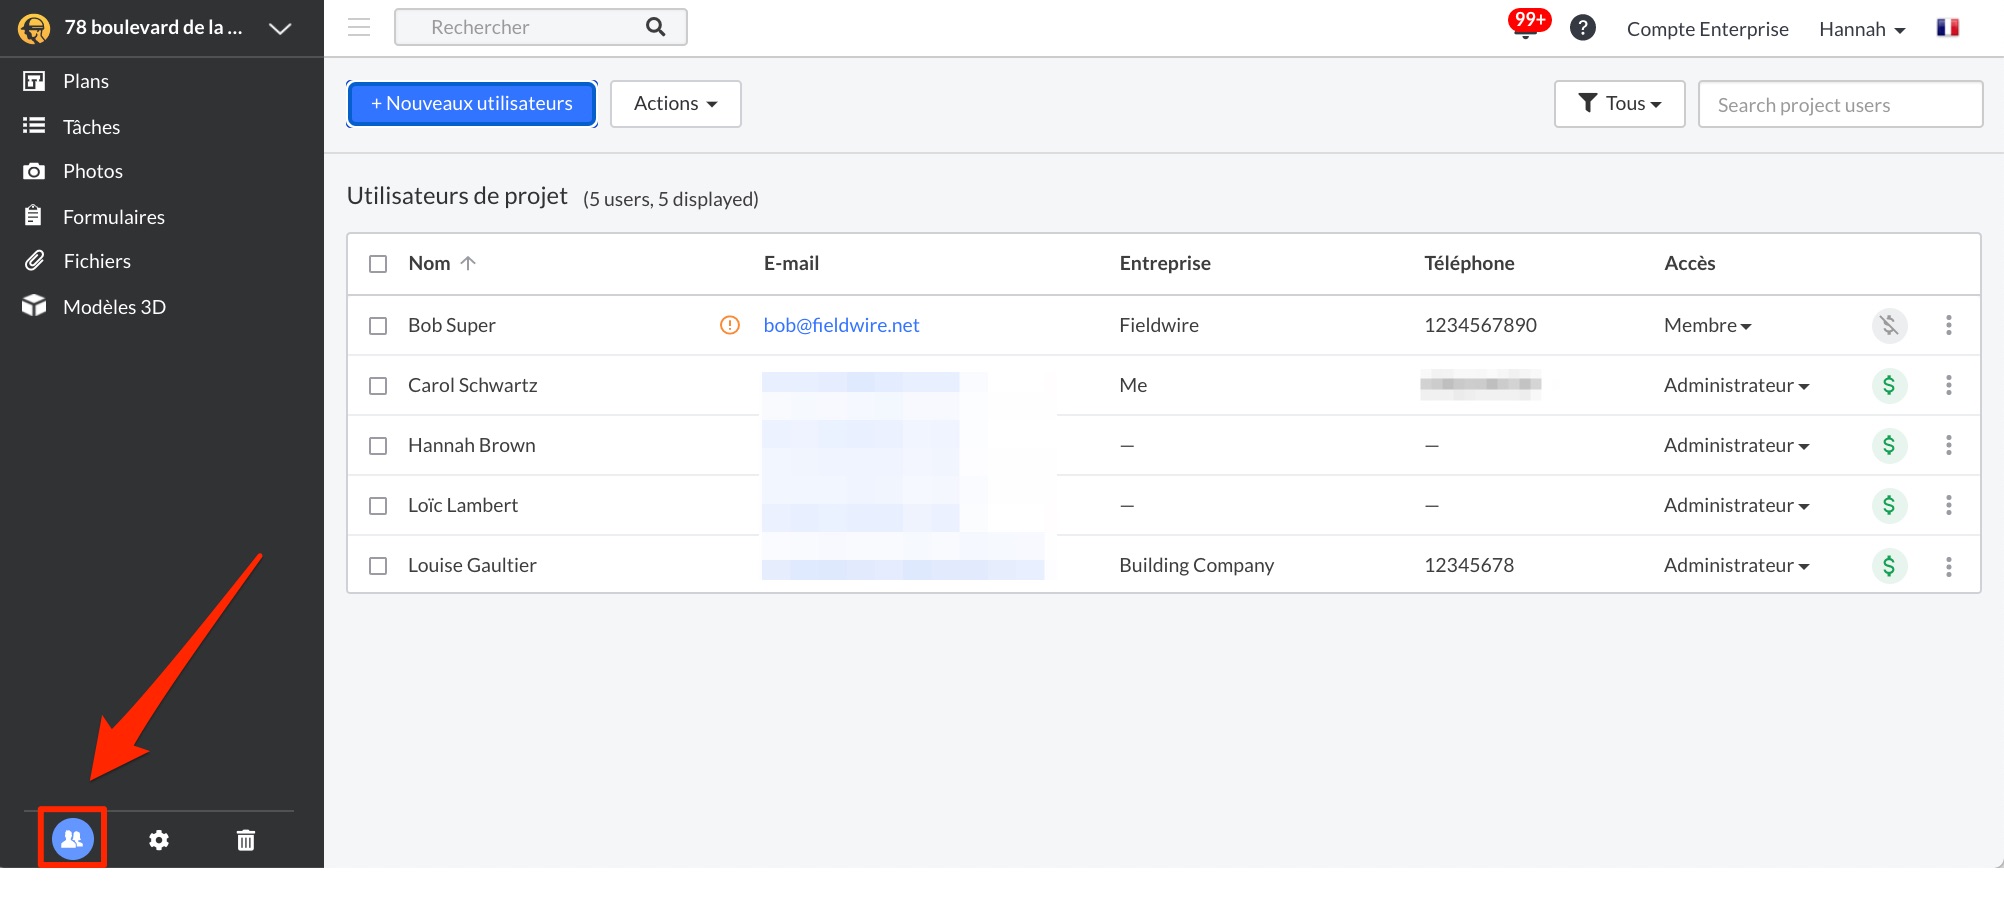Click the warning icon next to Bob Super
Screen dimensions: 2004x910
pos(730,325)
